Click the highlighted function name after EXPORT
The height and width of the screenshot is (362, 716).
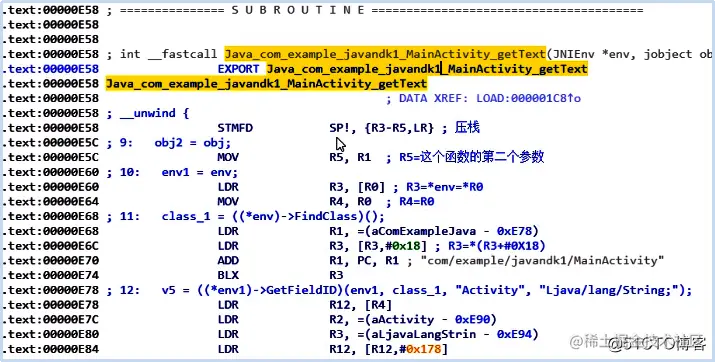click(x=427, y=69)
